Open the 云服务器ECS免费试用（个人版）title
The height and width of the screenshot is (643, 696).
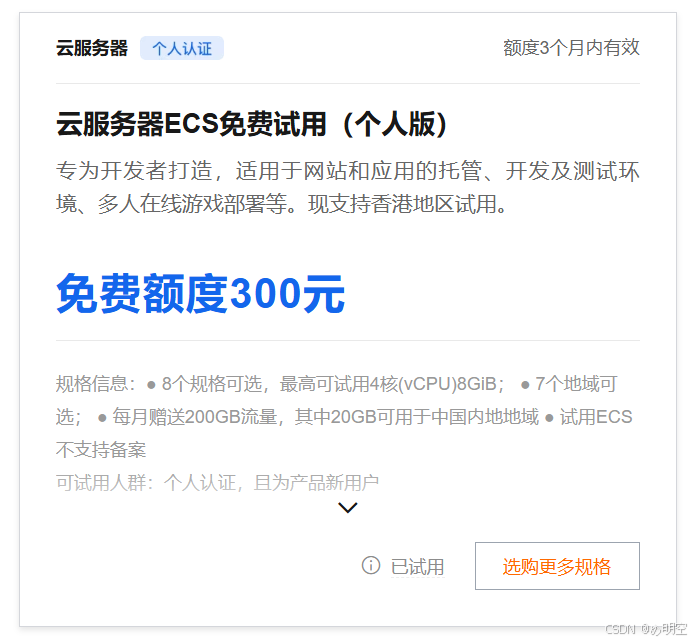coord(251,123)
